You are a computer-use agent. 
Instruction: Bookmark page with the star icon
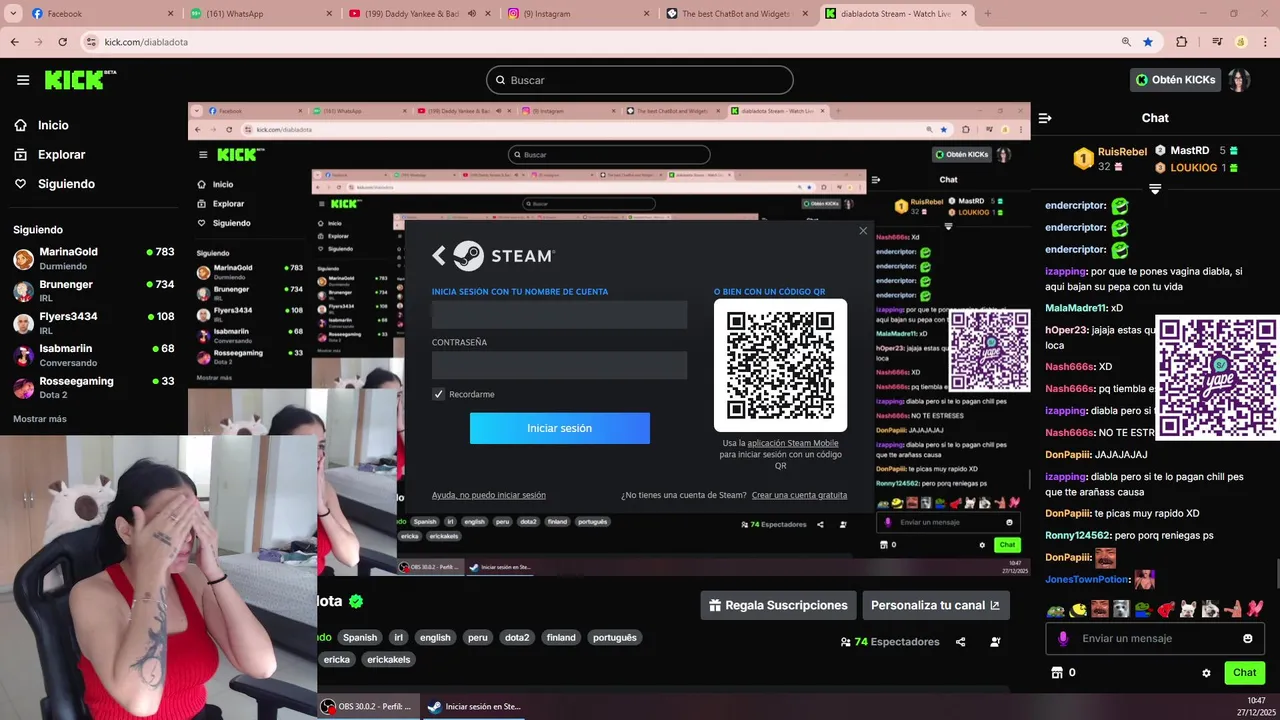tap(1148, 42)
